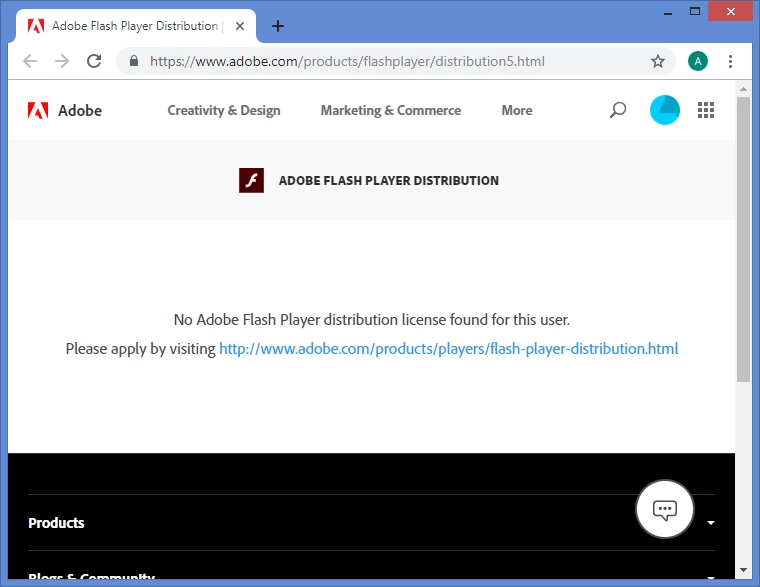Open the Adobe apps grid menu
This screenshot has width=760, height=587.
706,110
